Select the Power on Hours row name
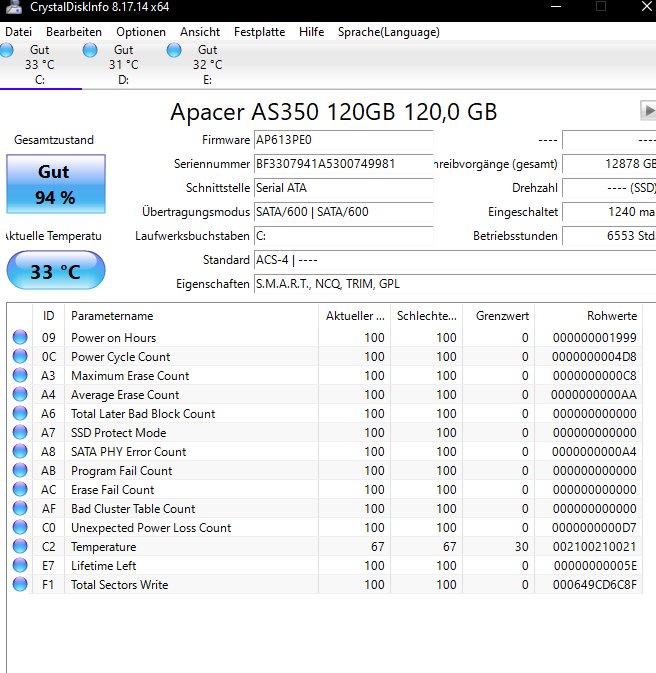The height and width of the screenshot is (673, 656). pyautogui.click(x=113, y=338)
